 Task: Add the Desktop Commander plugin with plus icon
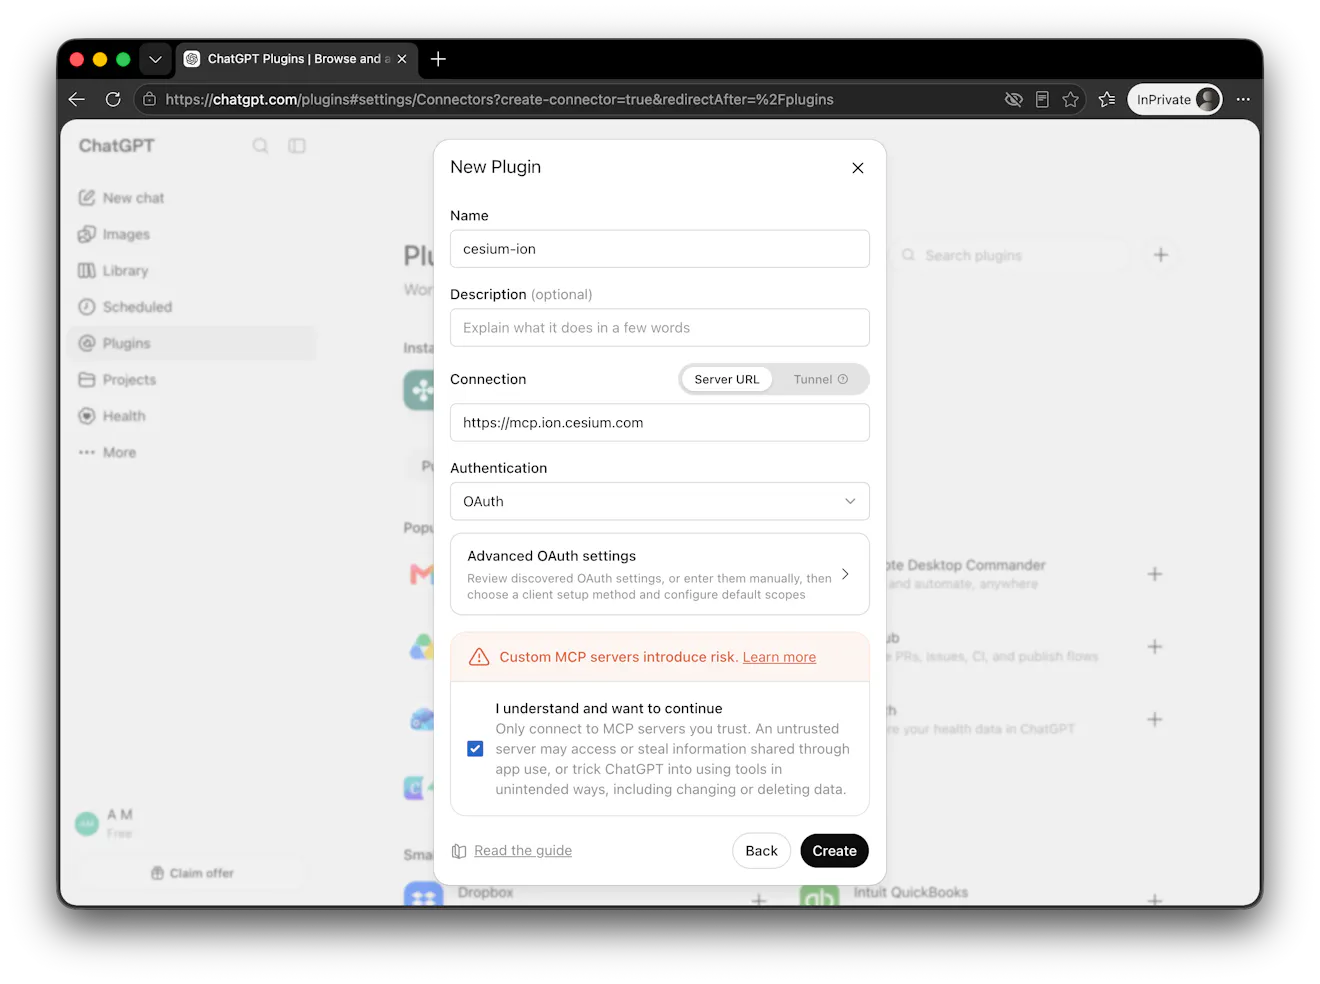pos(1155,574)
